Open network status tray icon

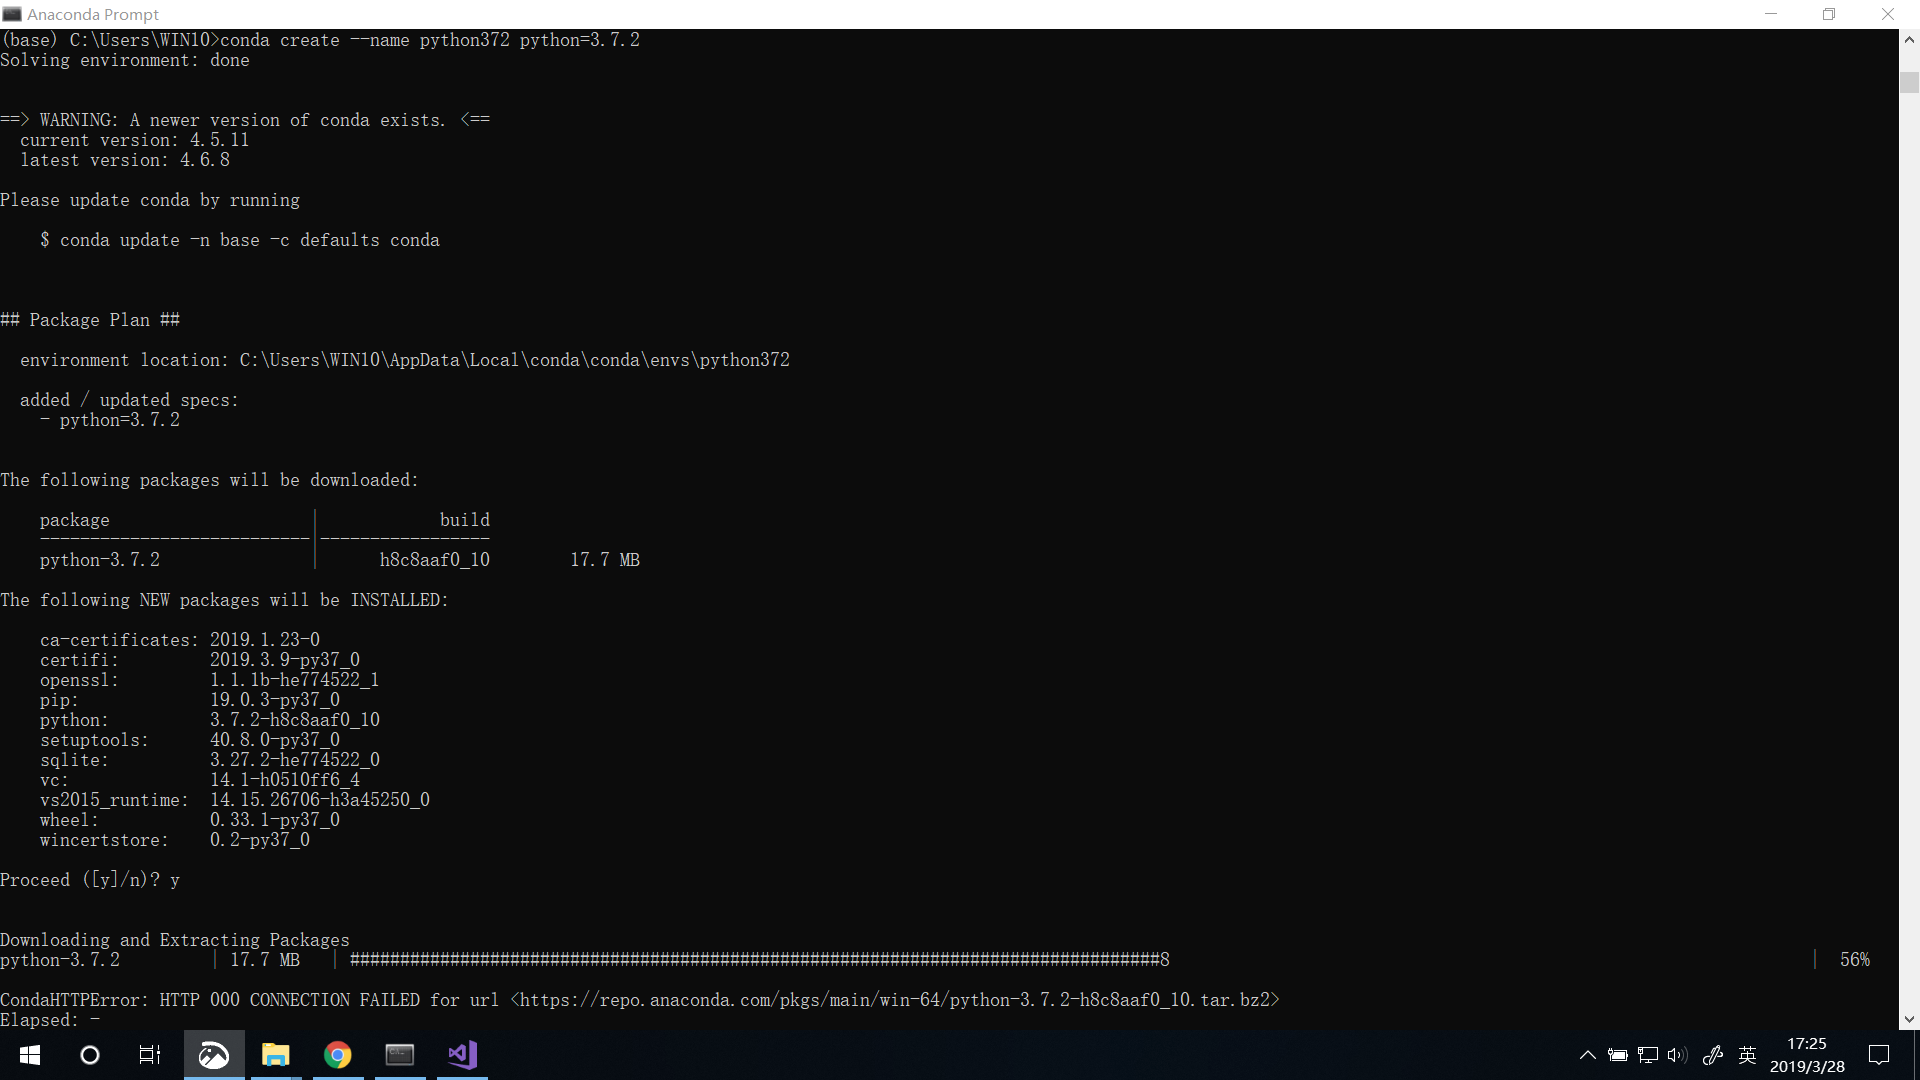[x=1648, y=1055]
